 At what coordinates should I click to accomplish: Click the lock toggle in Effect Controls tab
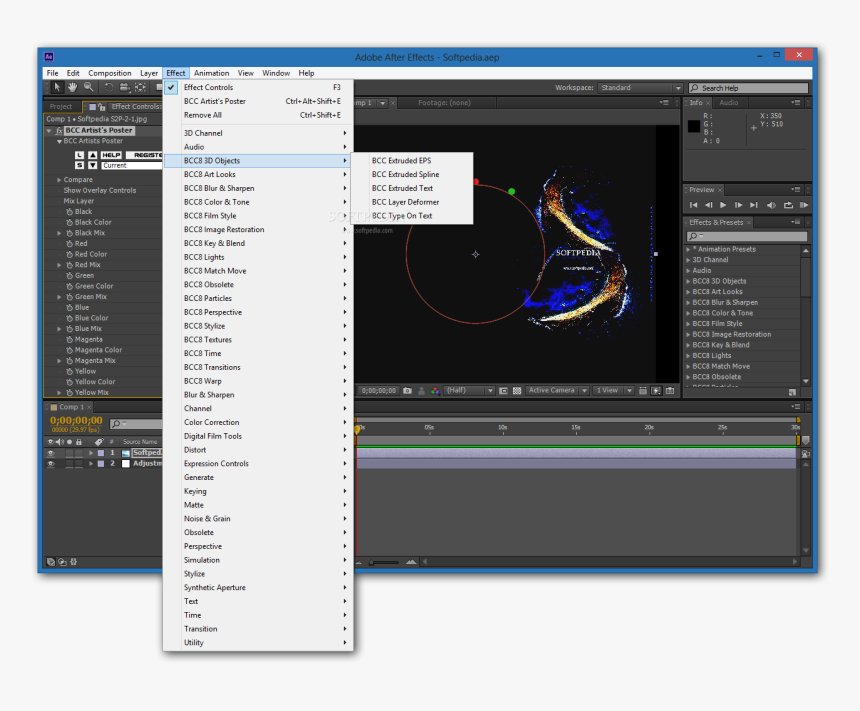coord(101,107)
